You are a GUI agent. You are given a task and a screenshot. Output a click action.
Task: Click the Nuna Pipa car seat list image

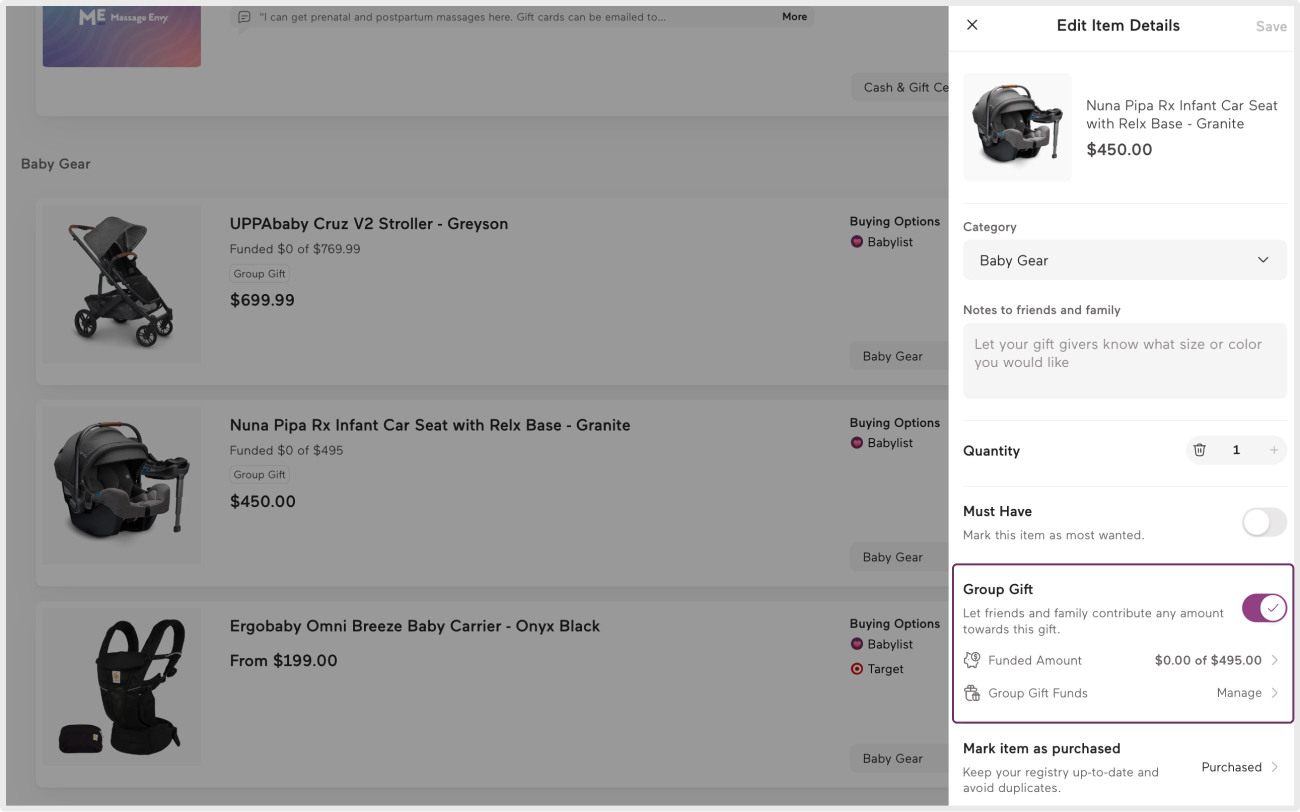121,485
